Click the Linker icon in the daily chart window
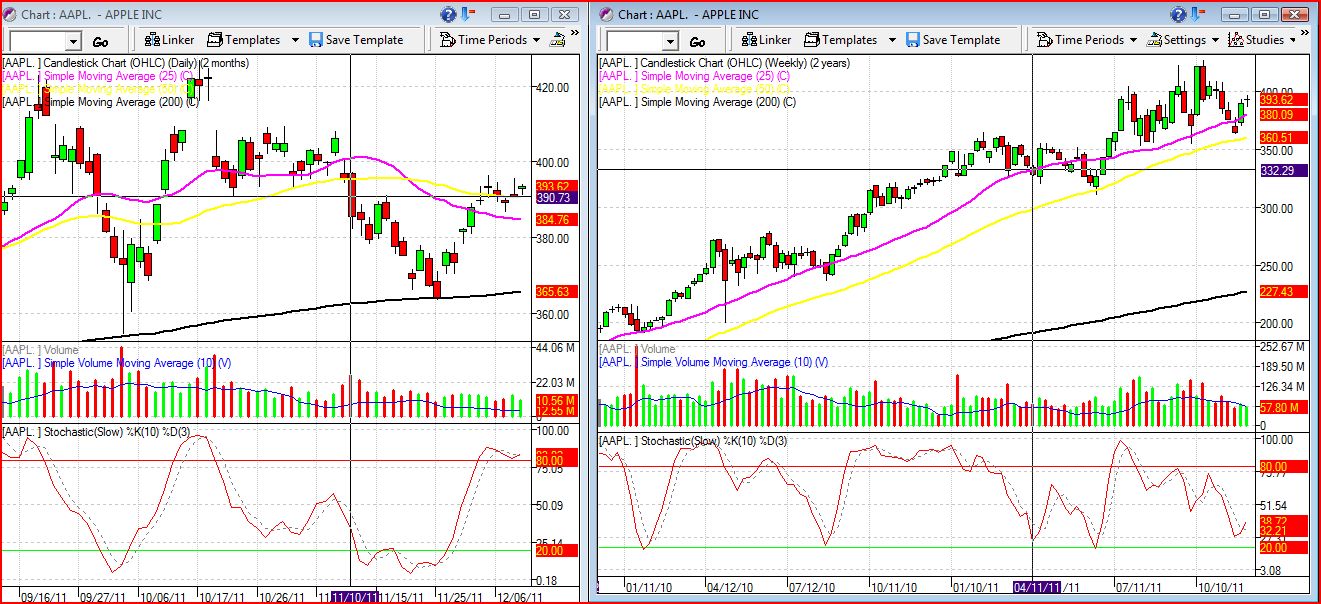This screenshot has width=1321, height=604. [x=153, y=40]
